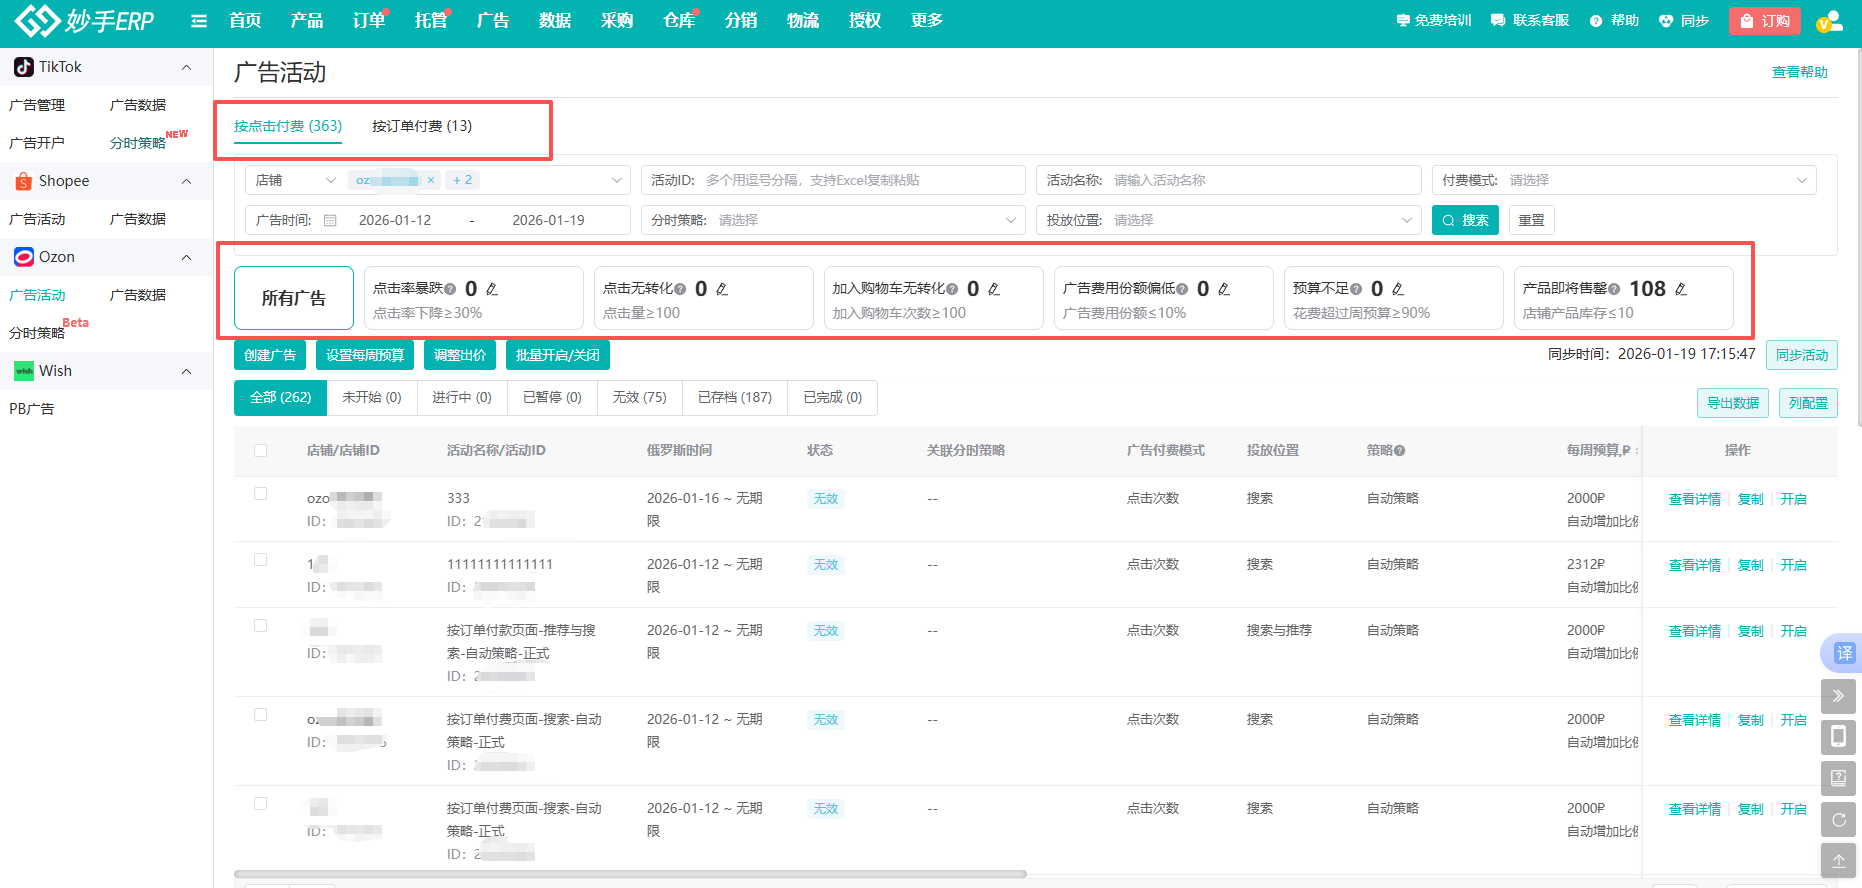Click the mobile phone floating icon

tap(1838, 737)
